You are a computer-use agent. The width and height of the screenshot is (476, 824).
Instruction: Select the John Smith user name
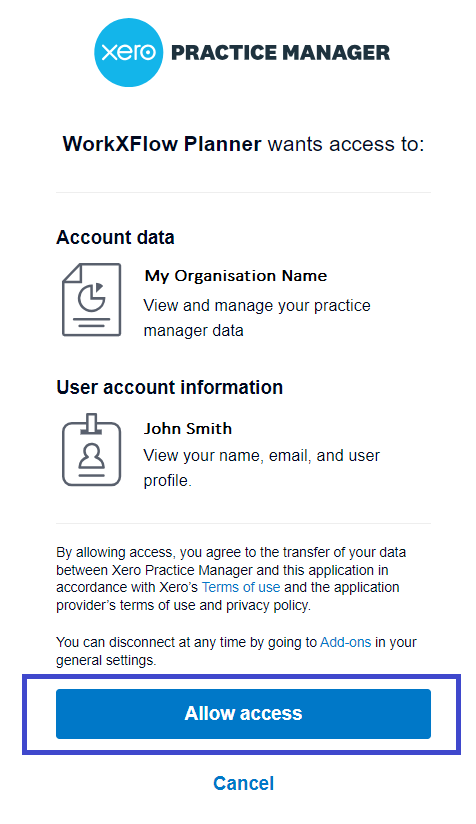point(188,428)
